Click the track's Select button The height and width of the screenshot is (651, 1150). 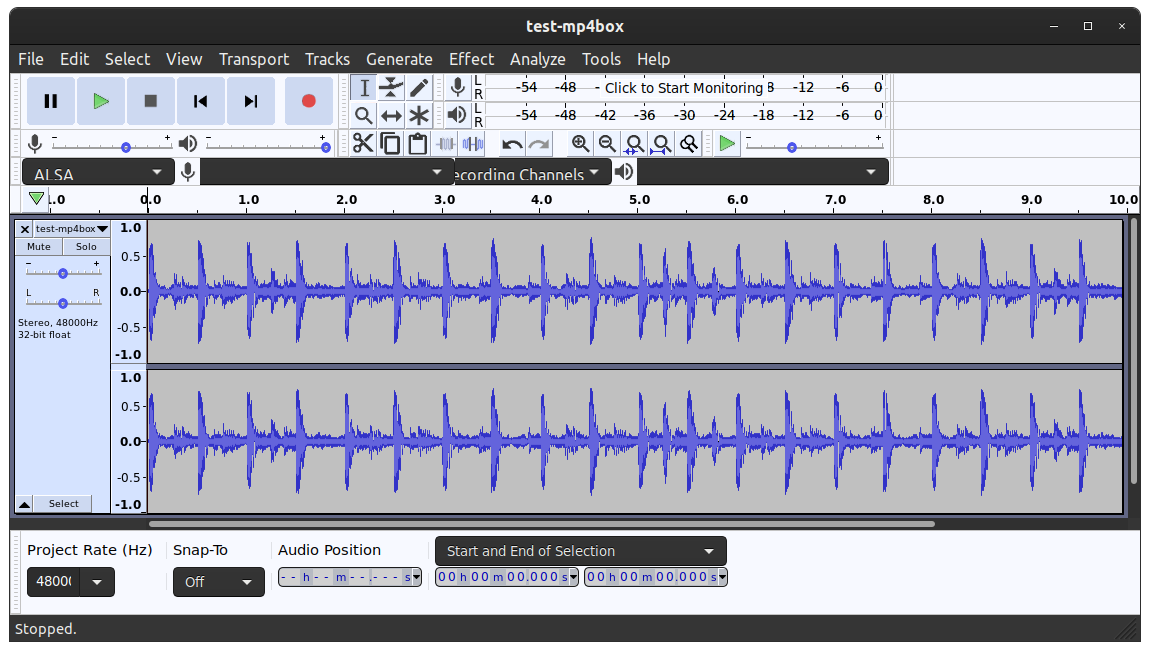point(64,504)
